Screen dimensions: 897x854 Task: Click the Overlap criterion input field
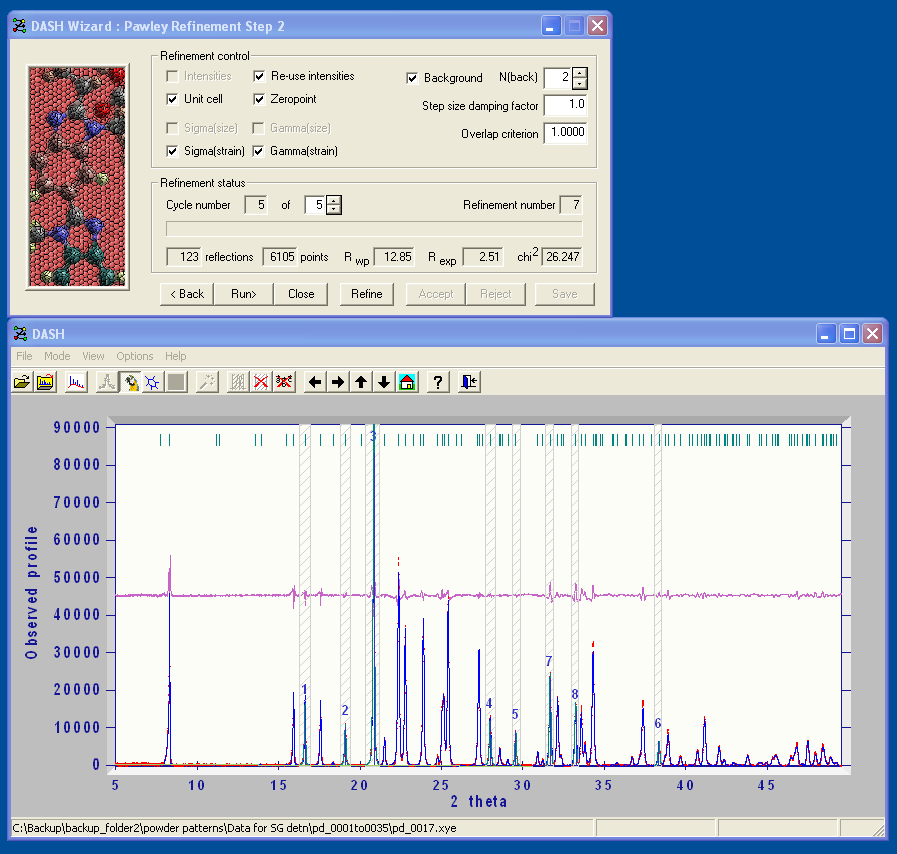point(566,133)
